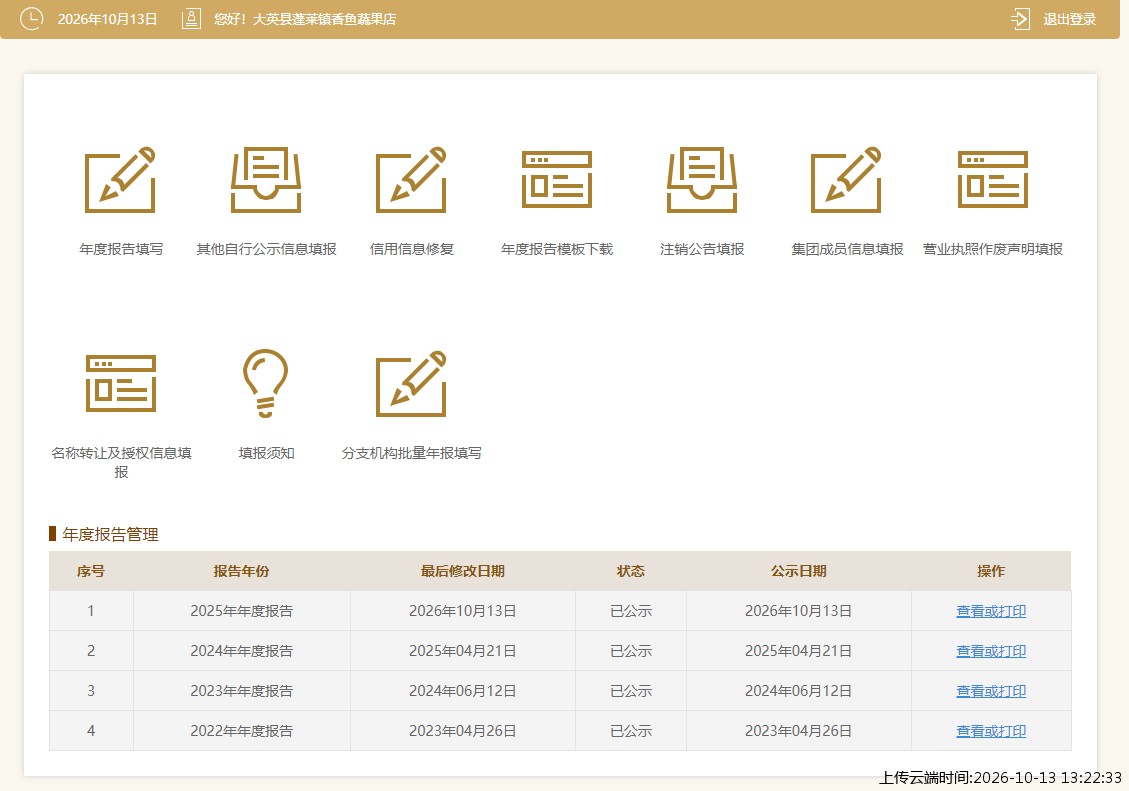Image resolution: width=1129 pixels, height=791 pixels.
Task: Click the 年度报告模板下载 icon
Action: (x=557, y=180)
